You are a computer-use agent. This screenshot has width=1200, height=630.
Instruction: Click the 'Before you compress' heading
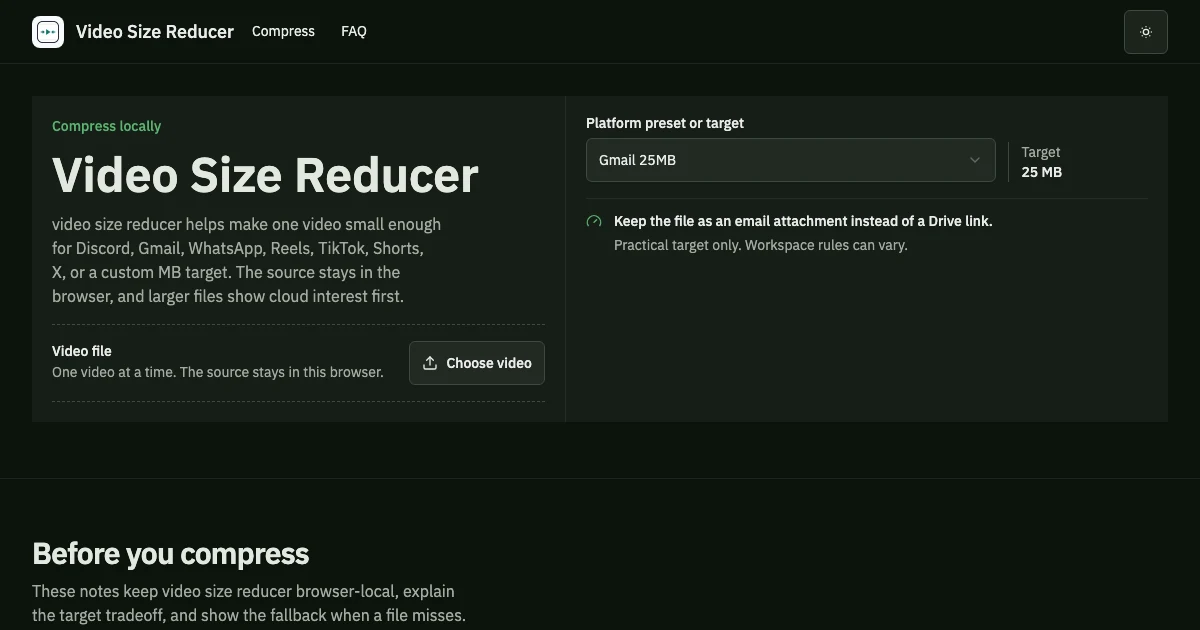click(x=171, y=553)
